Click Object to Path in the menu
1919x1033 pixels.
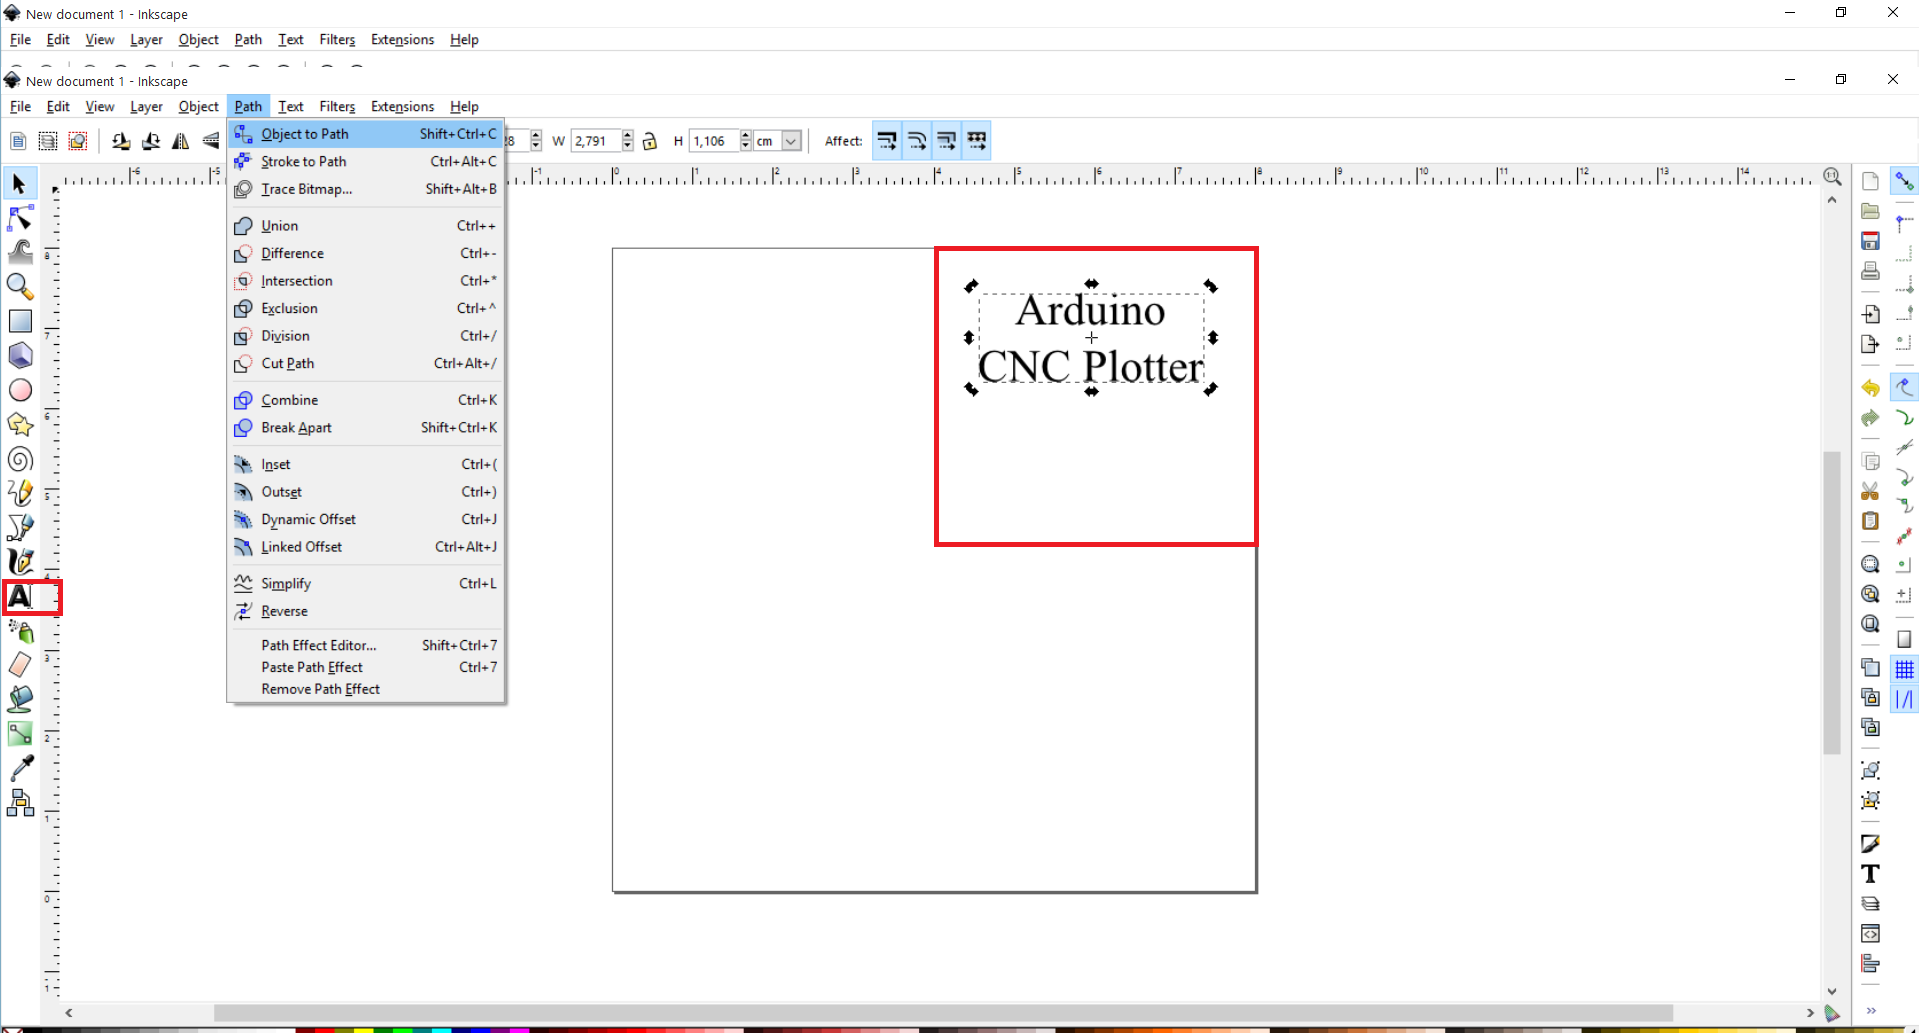pyautogui.click(x=305, y=133)
